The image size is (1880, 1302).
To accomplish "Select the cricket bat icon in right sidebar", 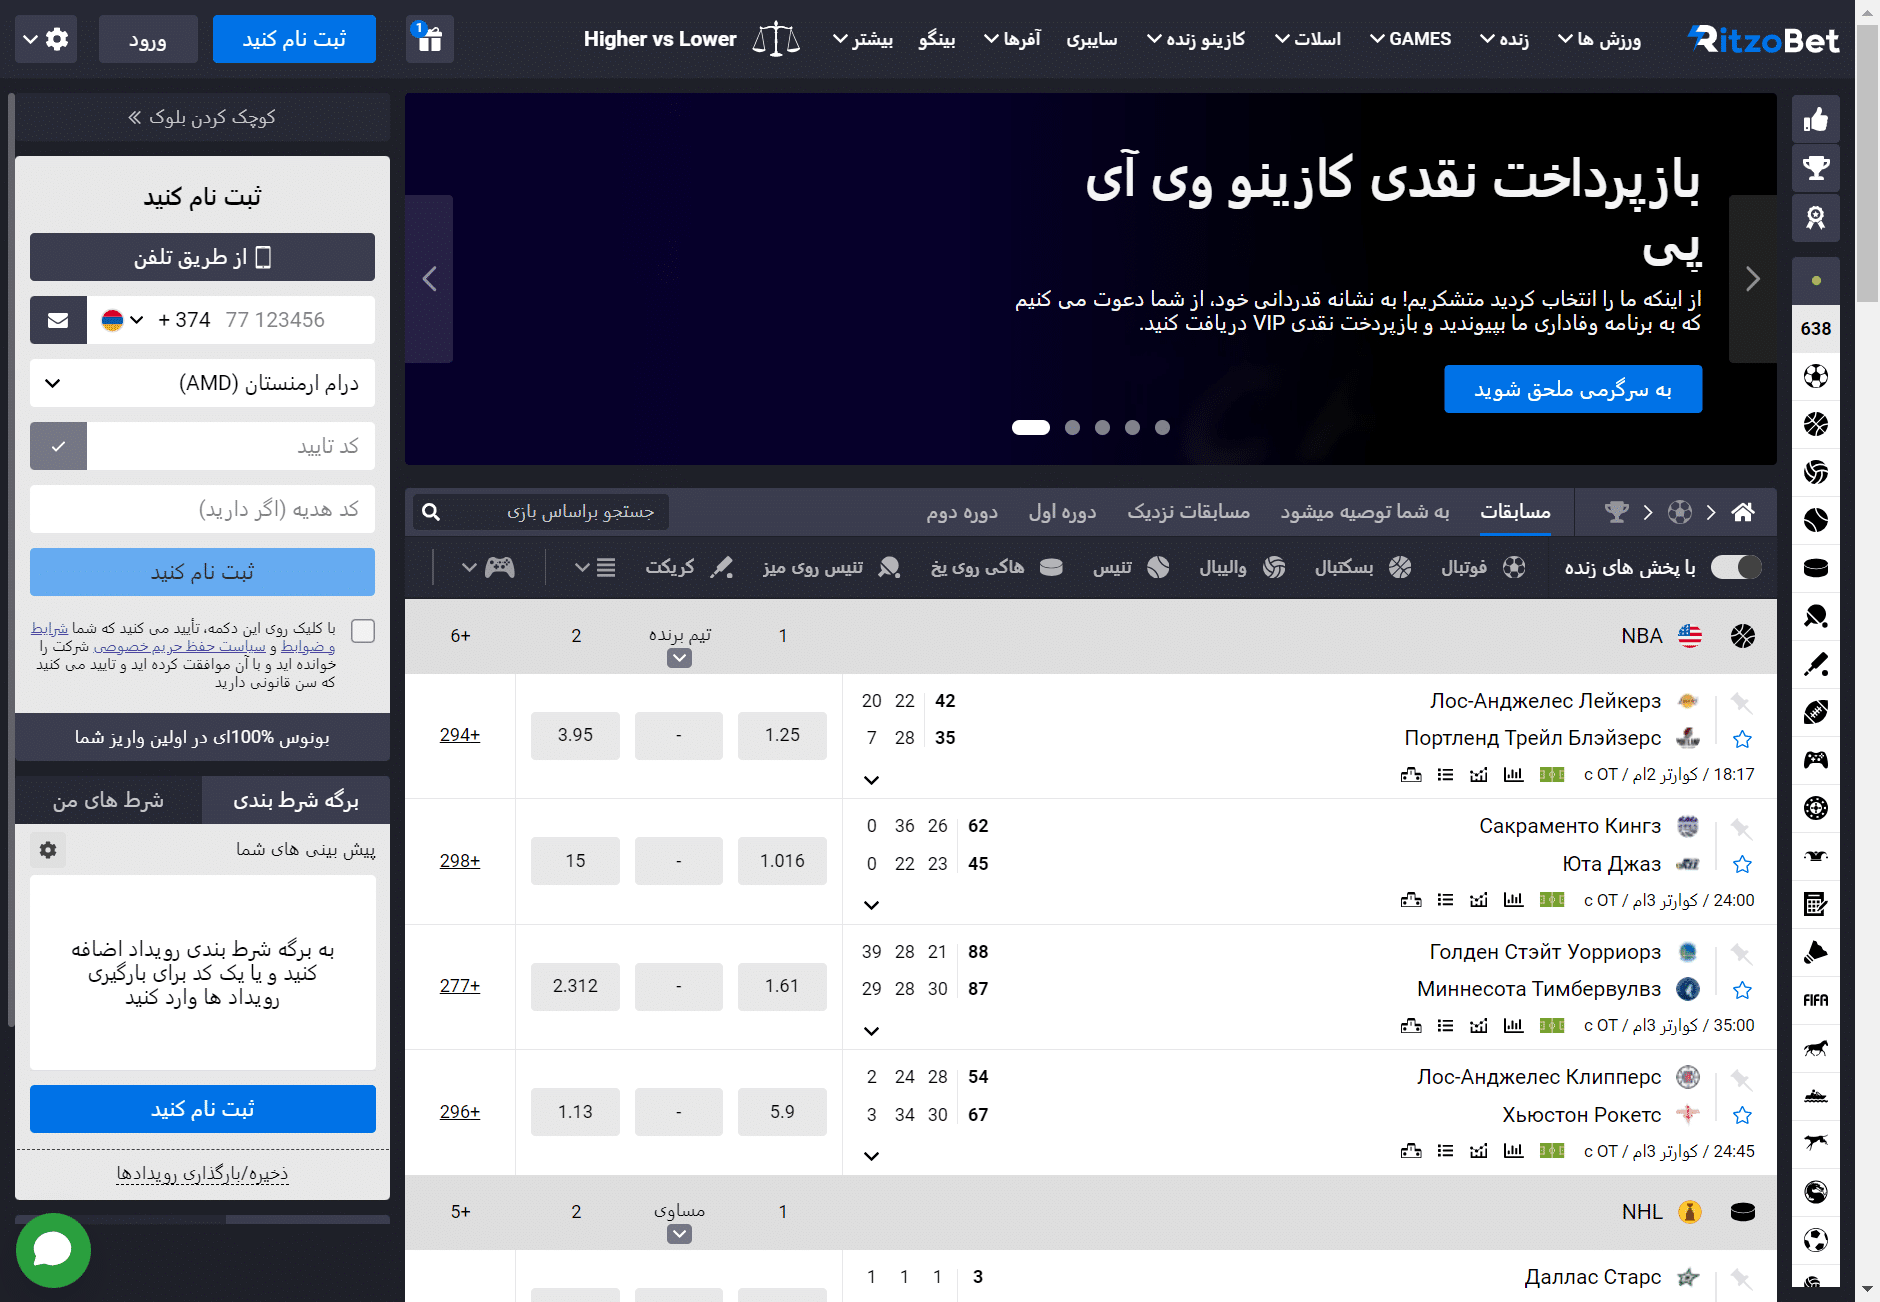I will [1816, 664].
